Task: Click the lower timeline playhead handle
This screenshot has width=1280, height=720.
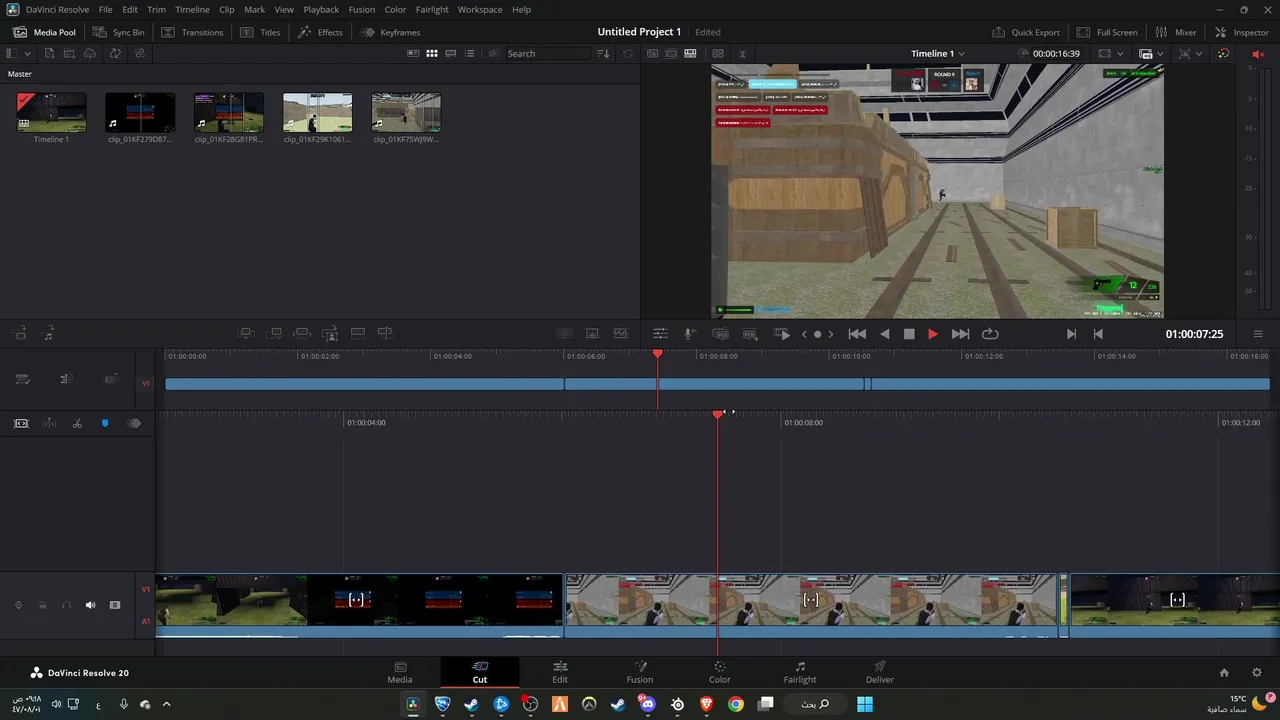Action: coord(718,413)
